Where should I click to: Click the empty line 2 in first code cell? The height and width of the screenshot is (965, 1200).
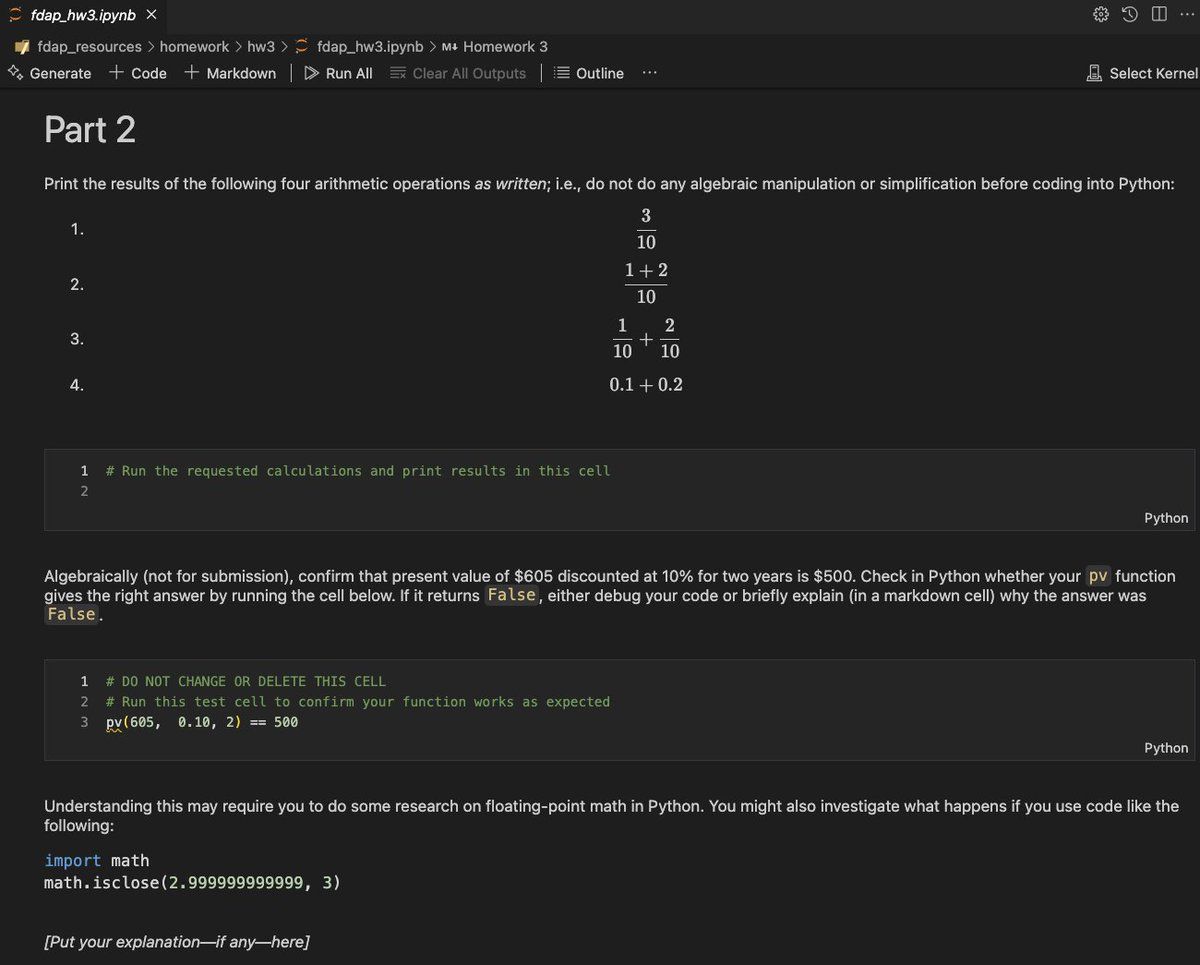(400, 491)
